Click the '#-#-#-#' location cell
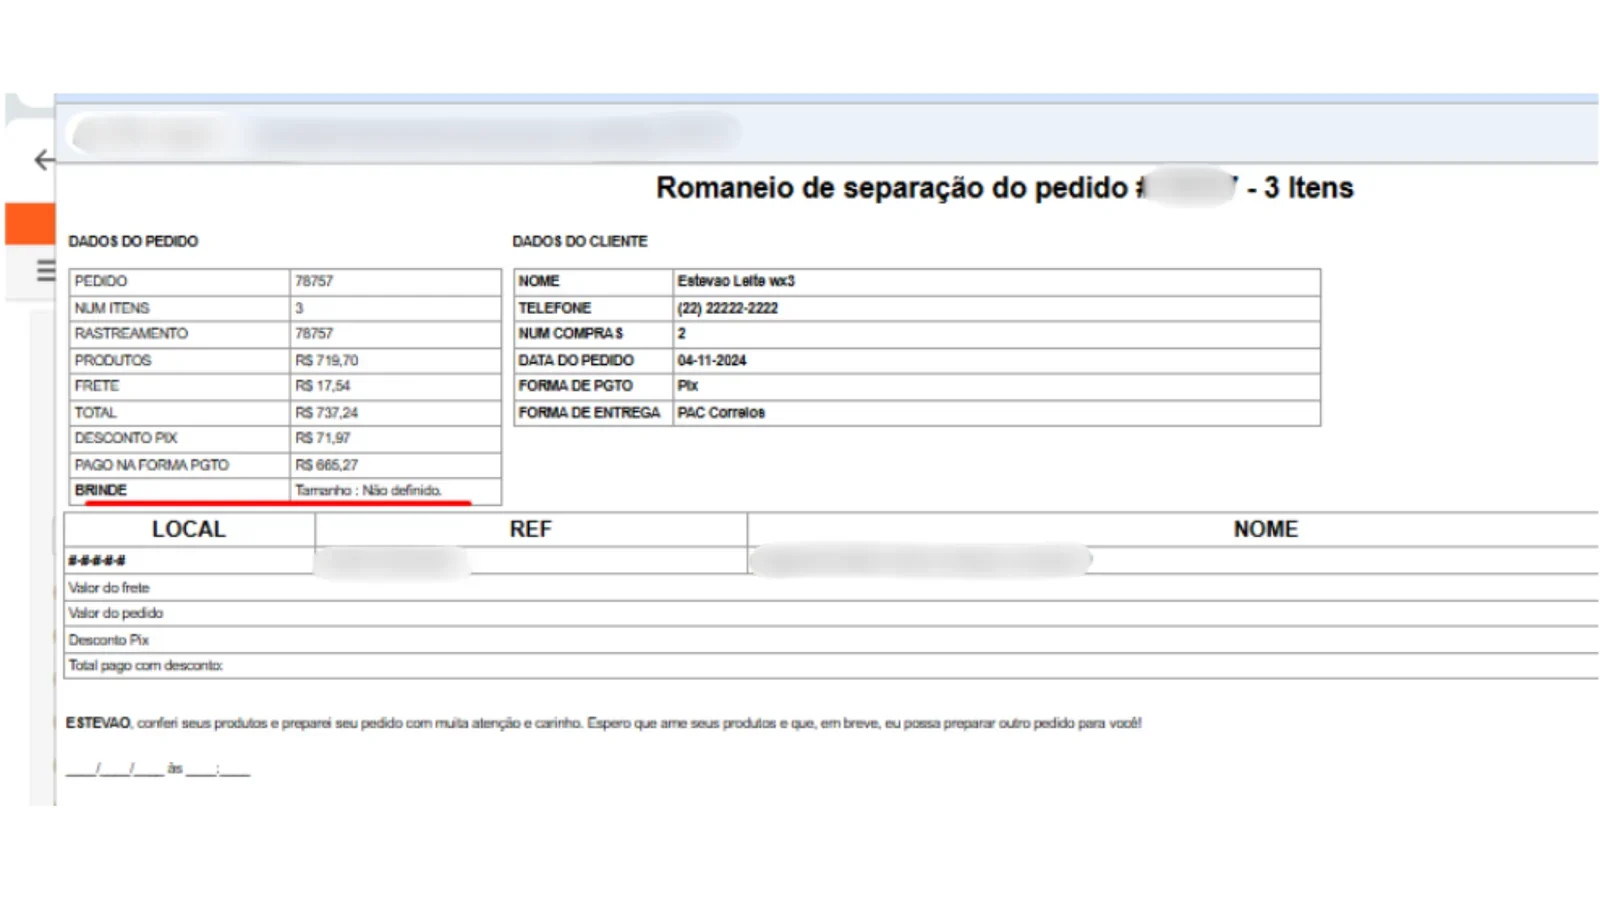Screen dimensions: 1600x900 [x=97, y=560]
